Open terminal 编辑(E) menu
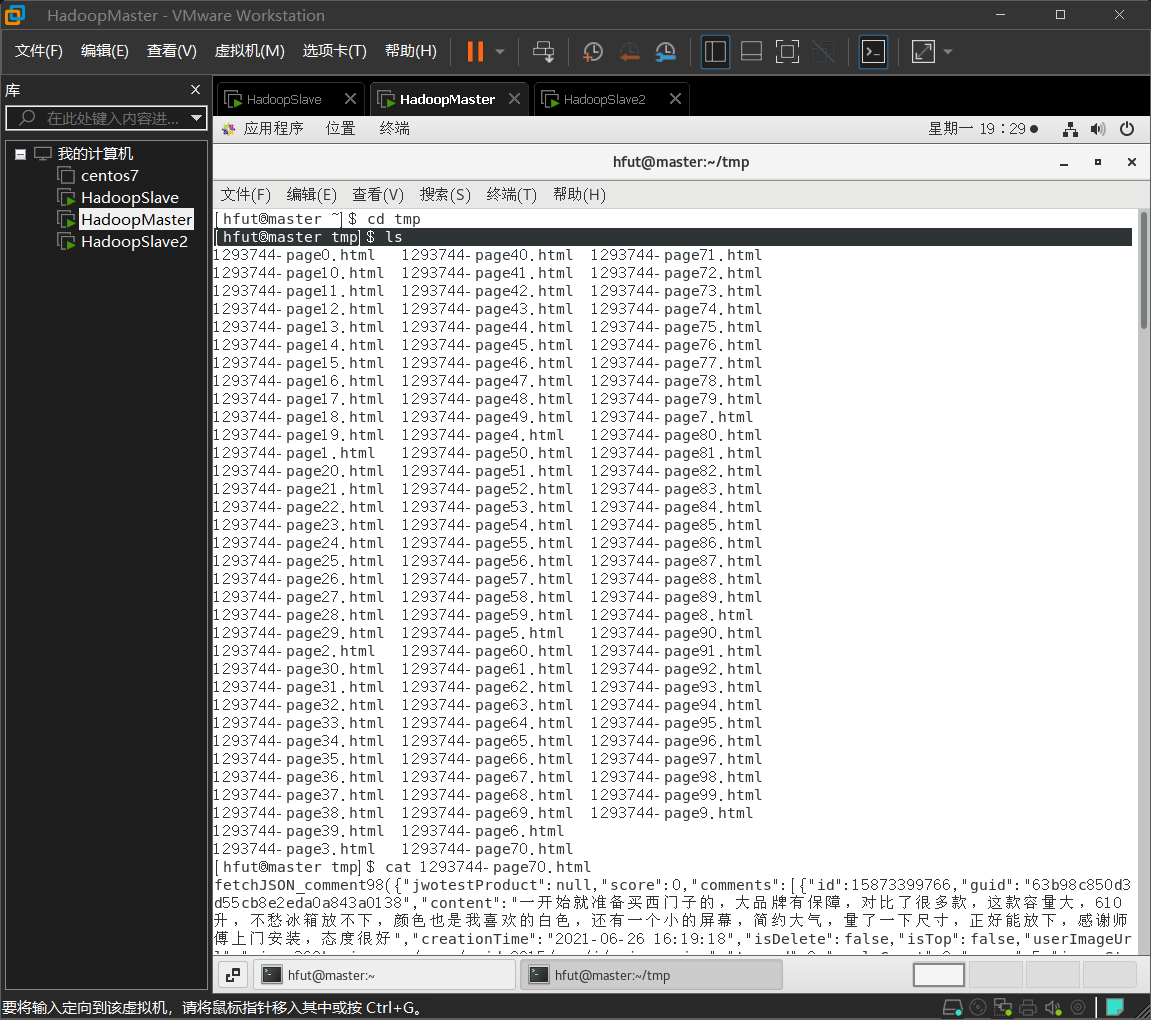Screen dimensions: 1151x1020 tap(311, 194)
